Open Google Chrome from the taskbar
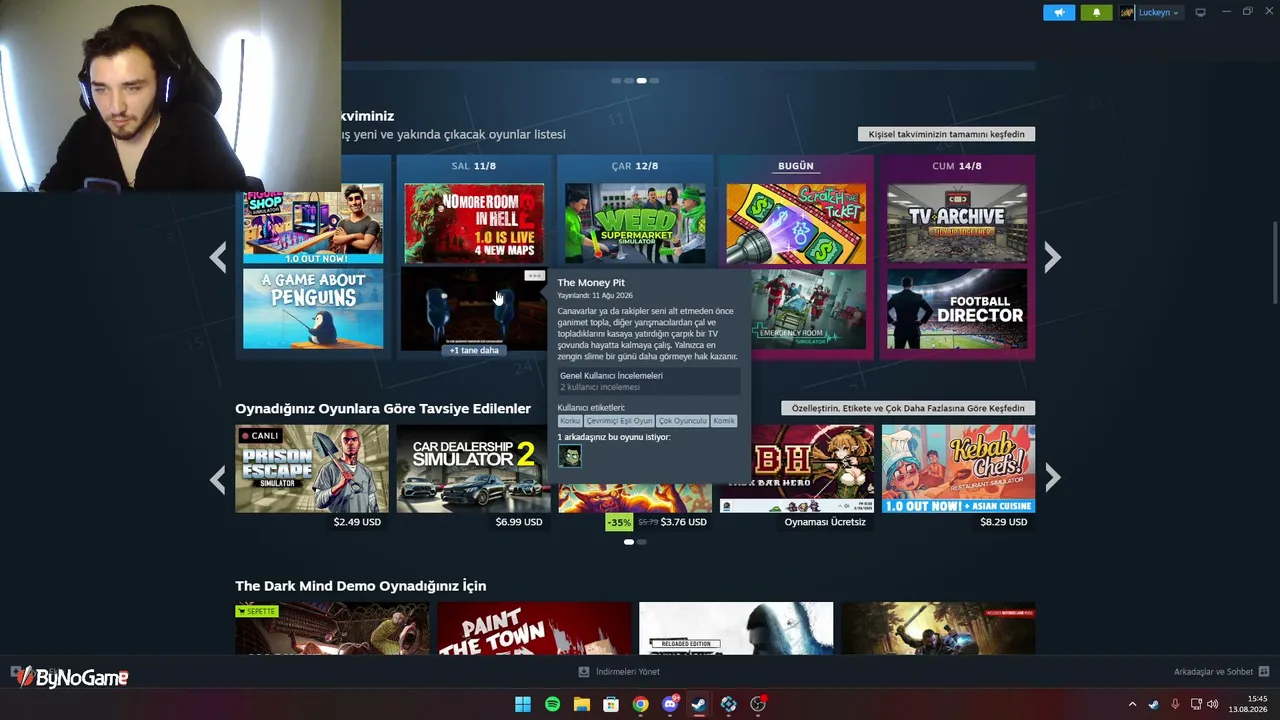Image resolution: width=1280 pixels, height=720 pixels. [x=640, y=704]
